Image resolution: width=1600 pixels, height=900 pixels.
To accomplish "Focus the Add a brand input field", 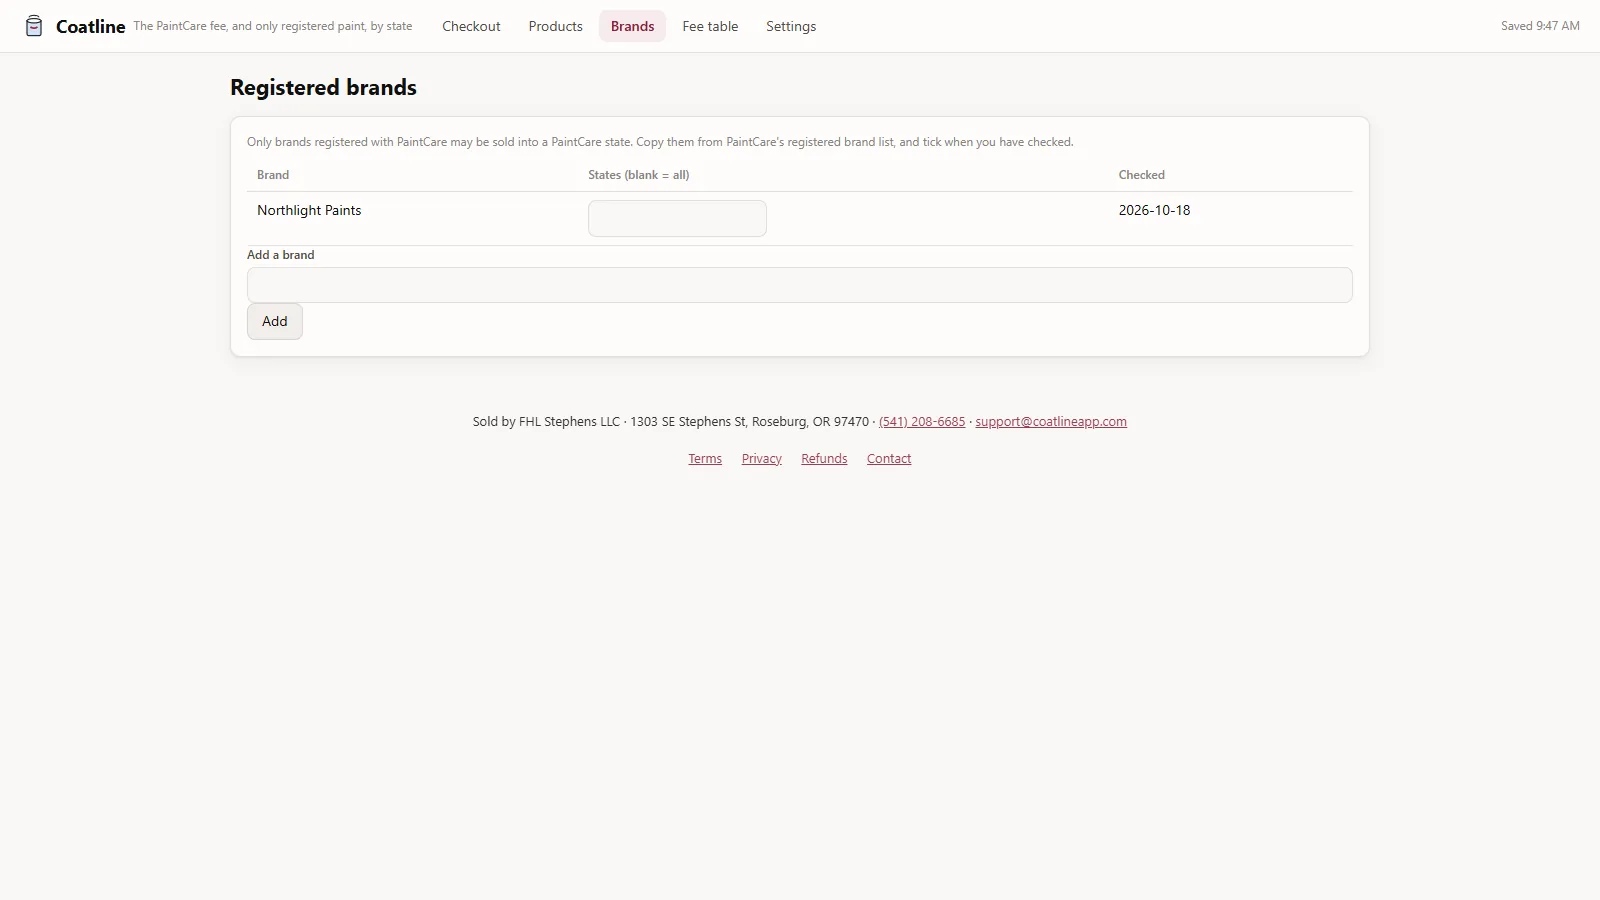I will tap(799, 285).
